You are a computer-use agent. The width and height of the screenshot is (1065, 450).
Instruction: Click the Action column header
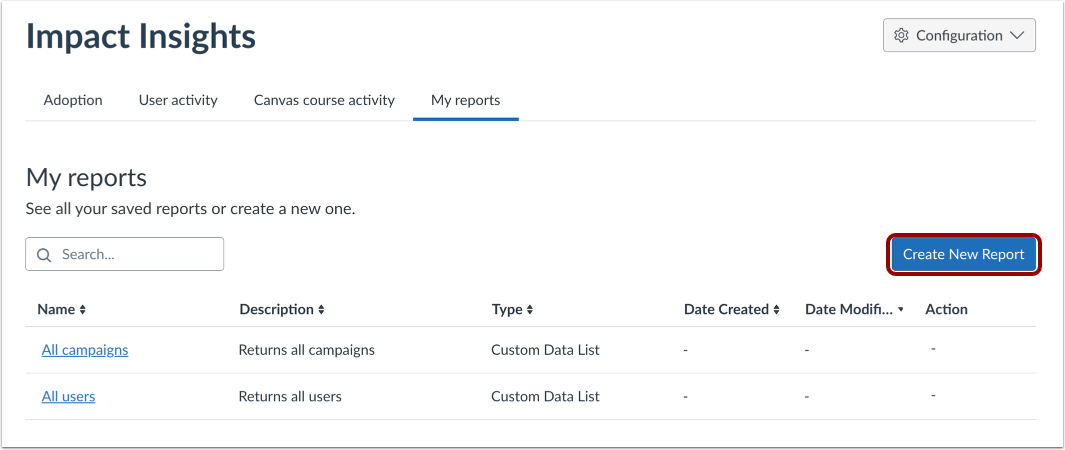click(946, 310)
